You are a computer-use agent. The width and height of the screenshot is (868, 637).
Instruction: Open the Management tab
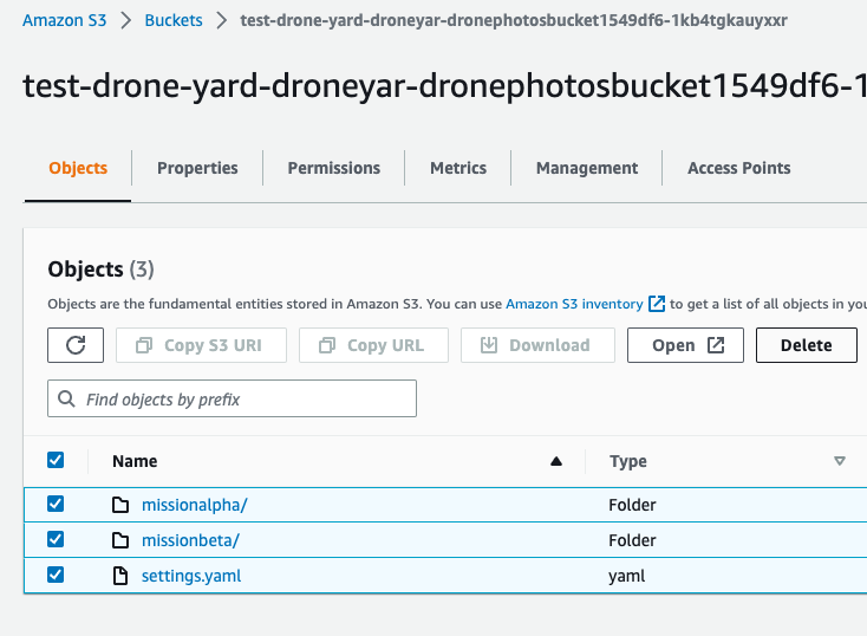[x=587, y=168]
